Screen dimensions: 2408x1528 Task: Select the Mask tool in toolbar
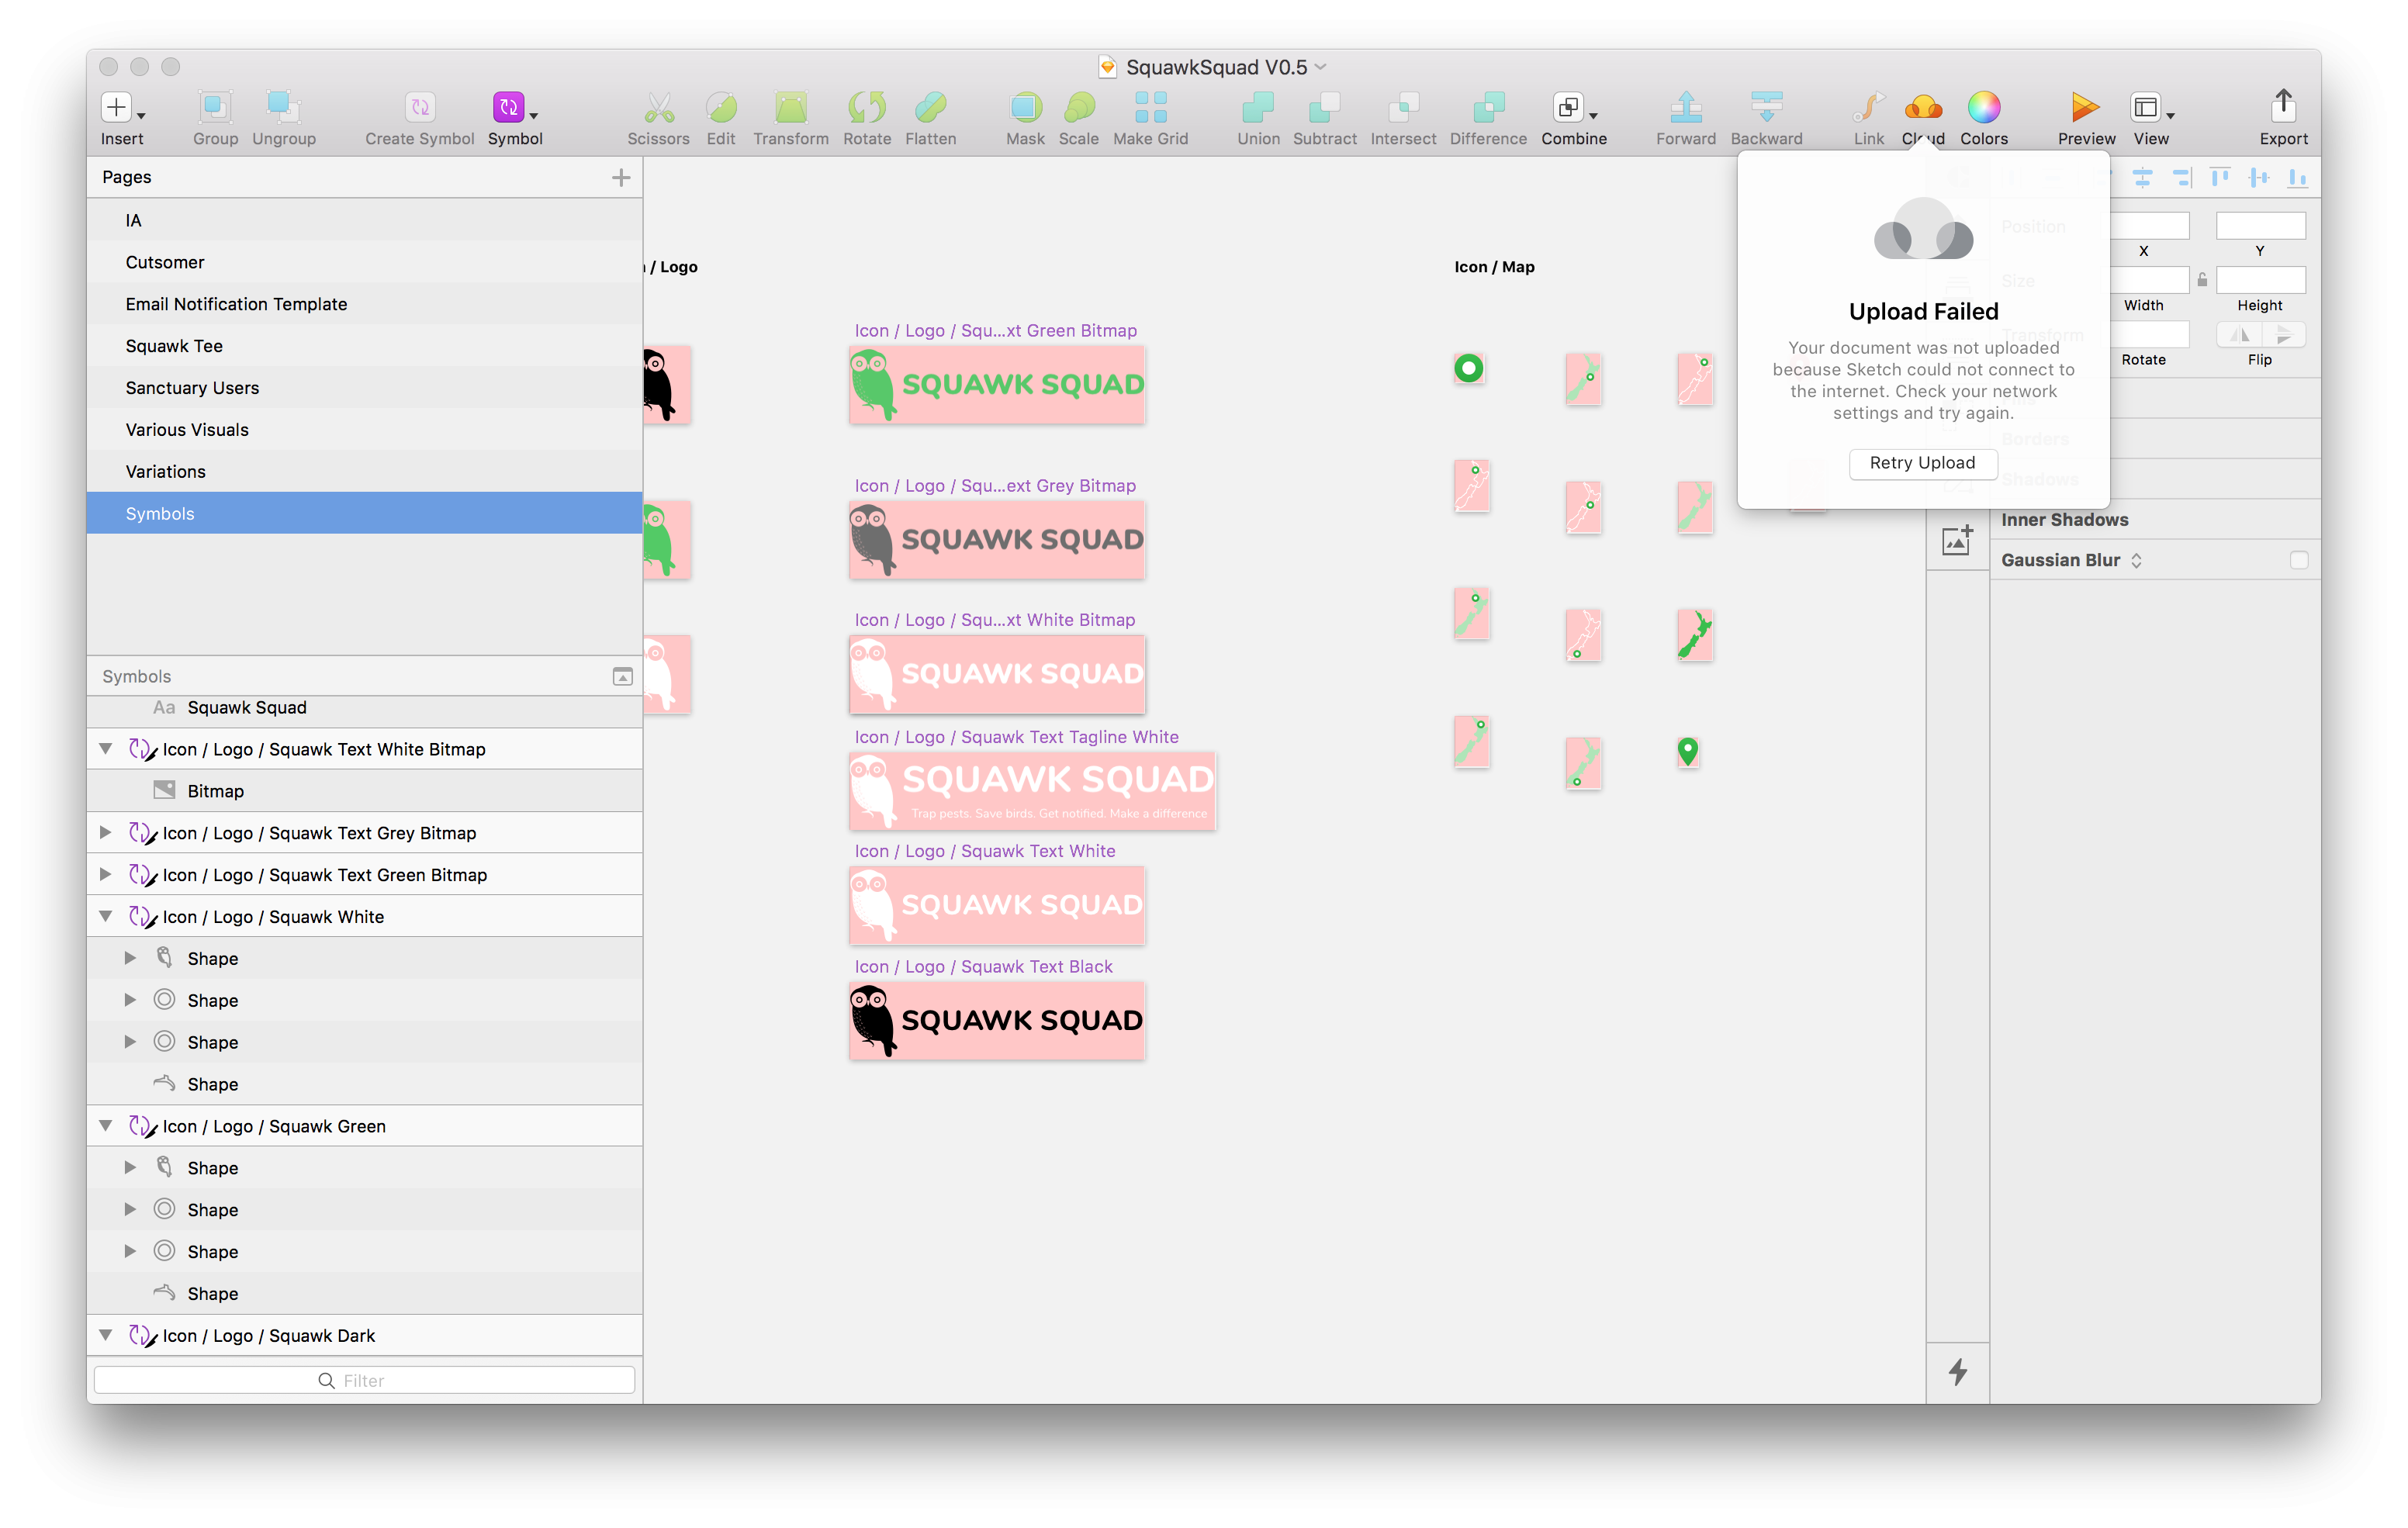(x=1025, y=107)
